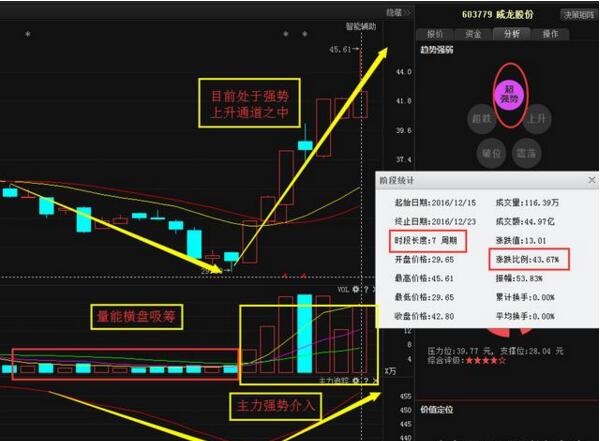Screen dimensions: 600x441
Task: Close the 阶段统计 statistics dialog
Action: point(592,180)
